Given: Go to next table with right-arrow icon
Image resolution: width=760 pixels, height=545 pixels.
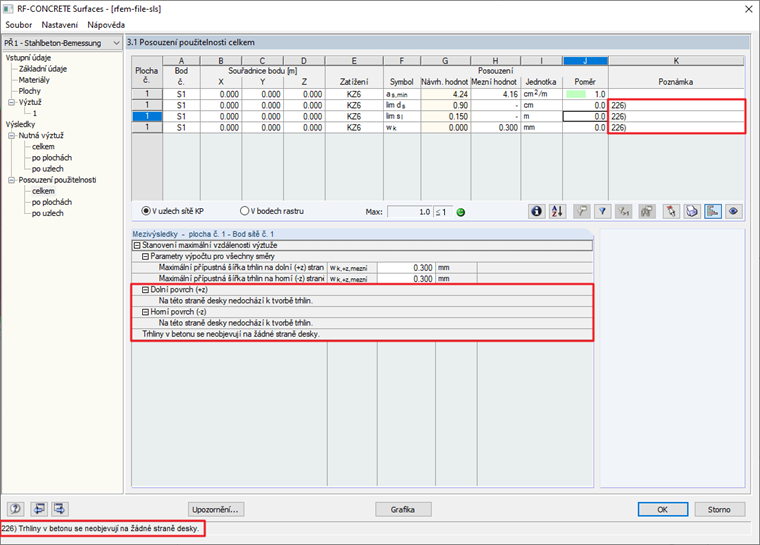Looking at the screenshot, I should tap(60, 509).
